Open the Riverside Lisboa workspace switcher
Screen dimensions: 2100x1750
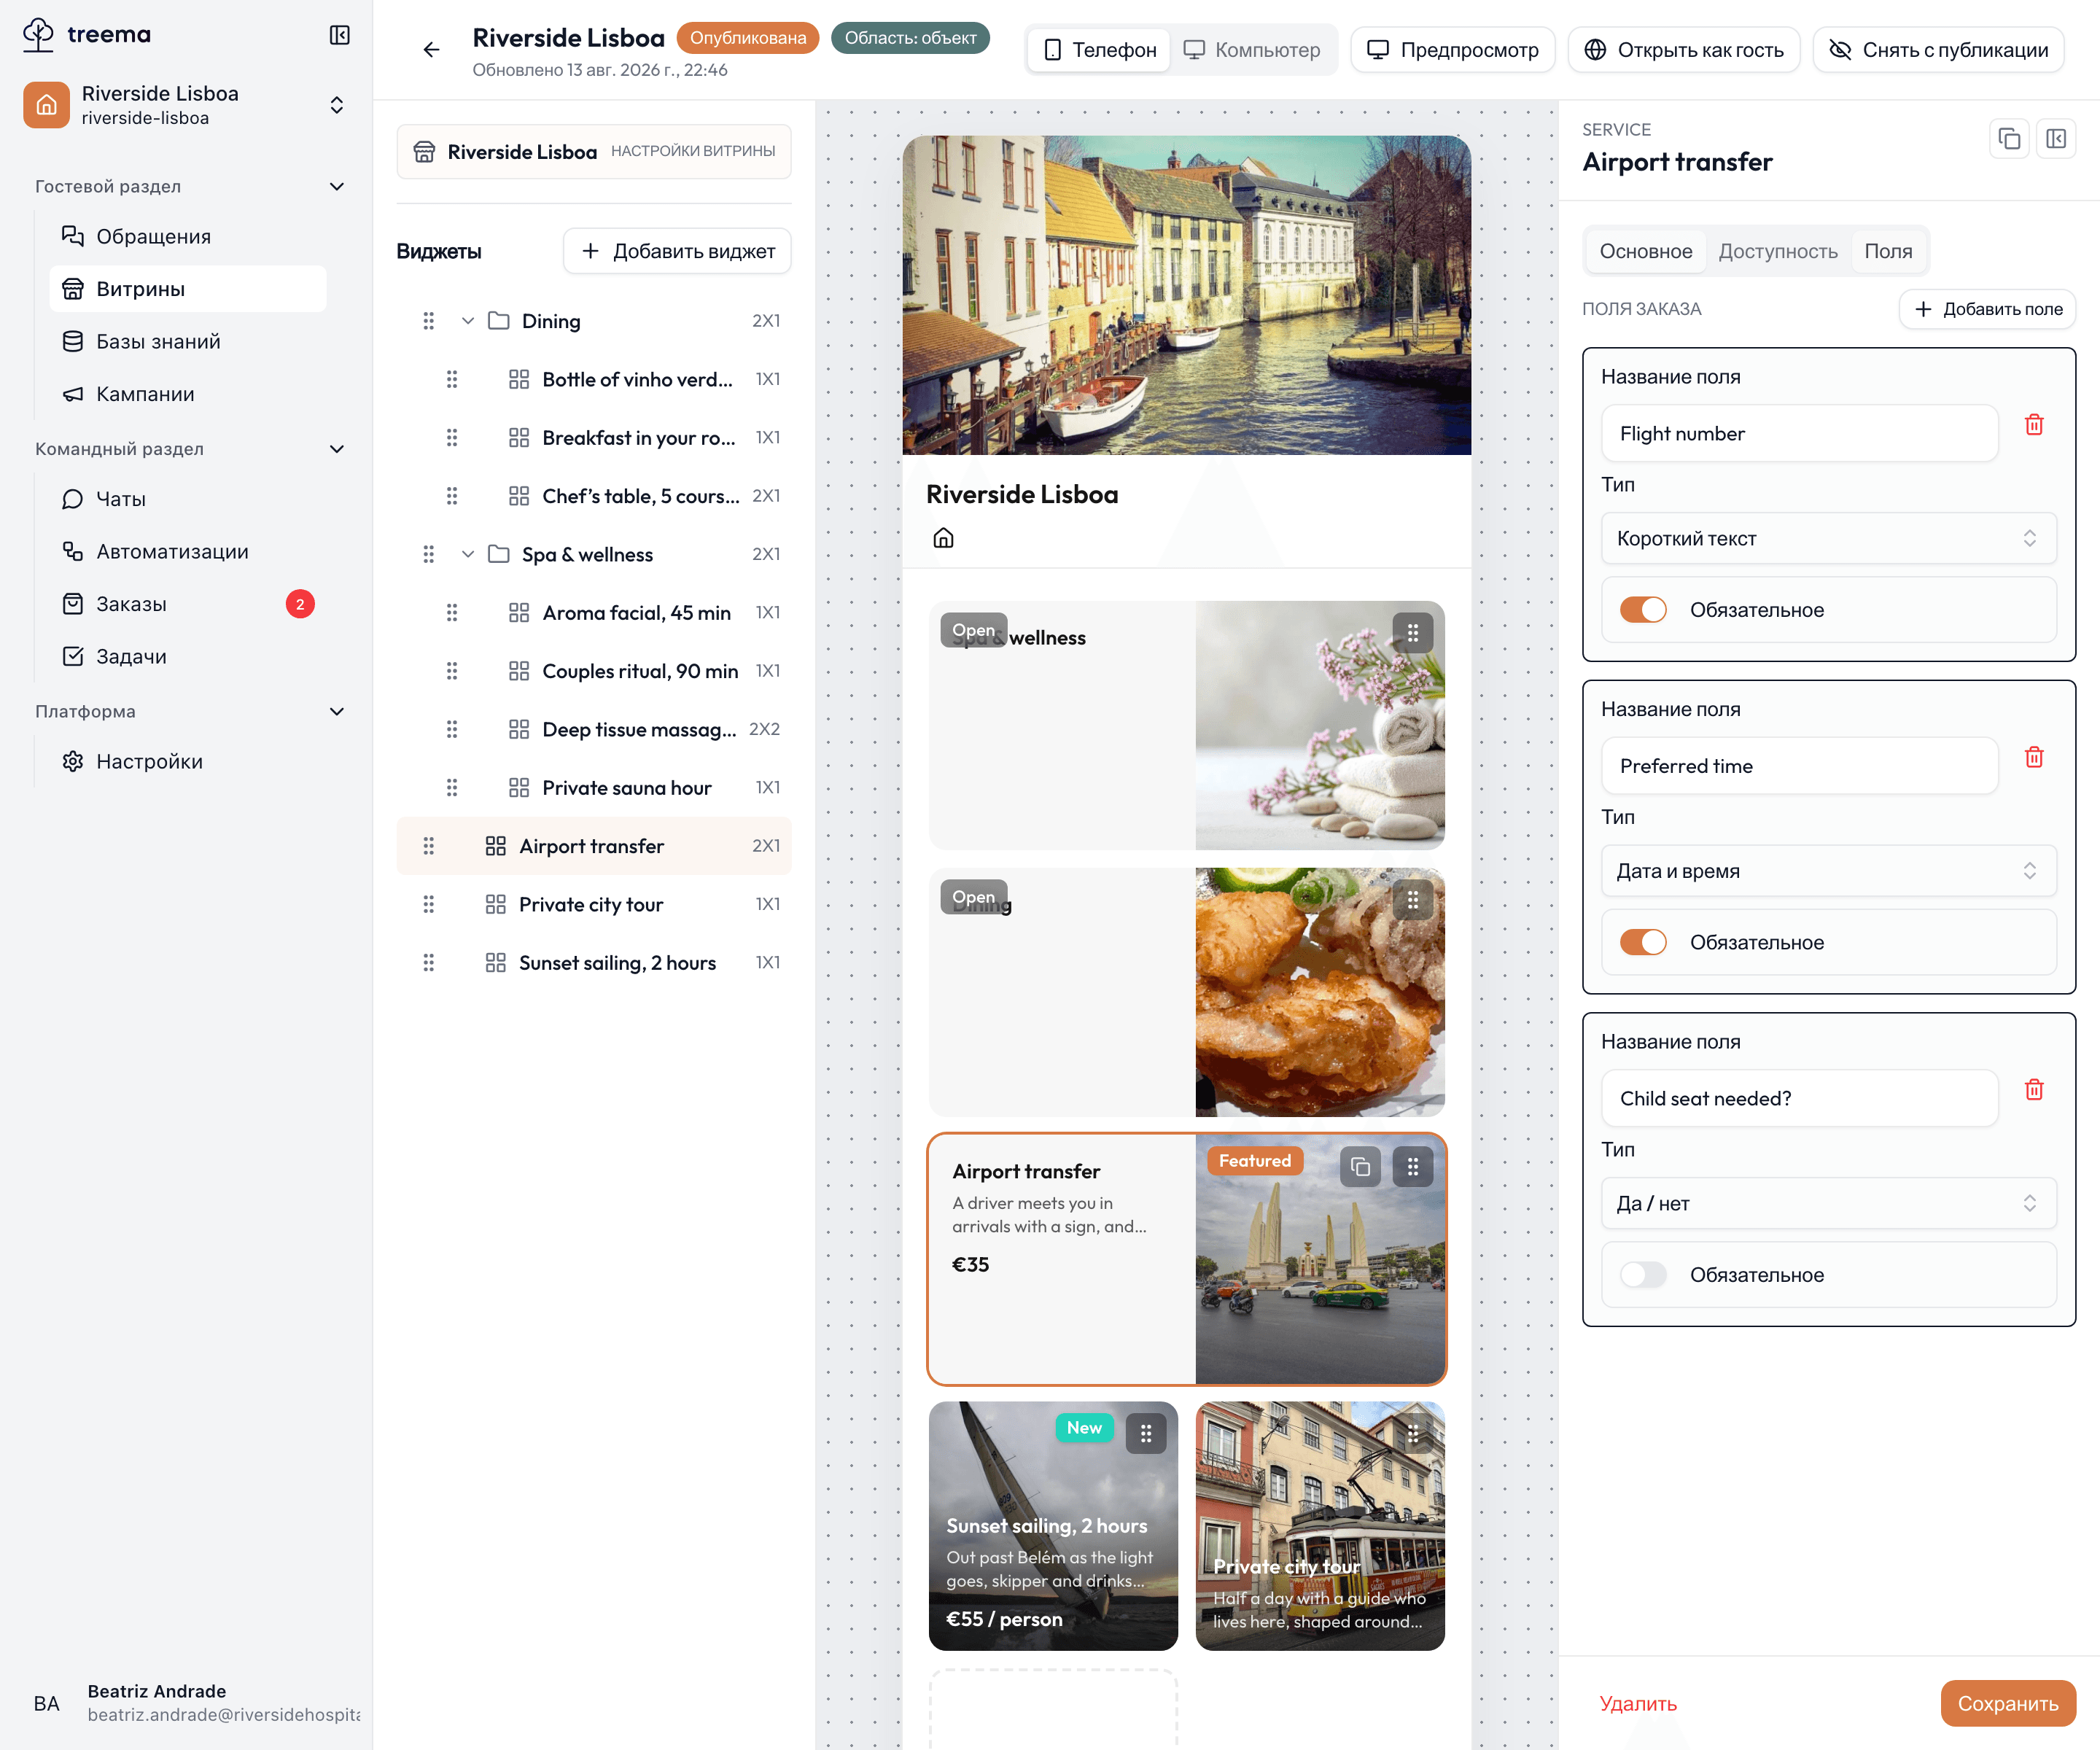click(x=186, y=105)
